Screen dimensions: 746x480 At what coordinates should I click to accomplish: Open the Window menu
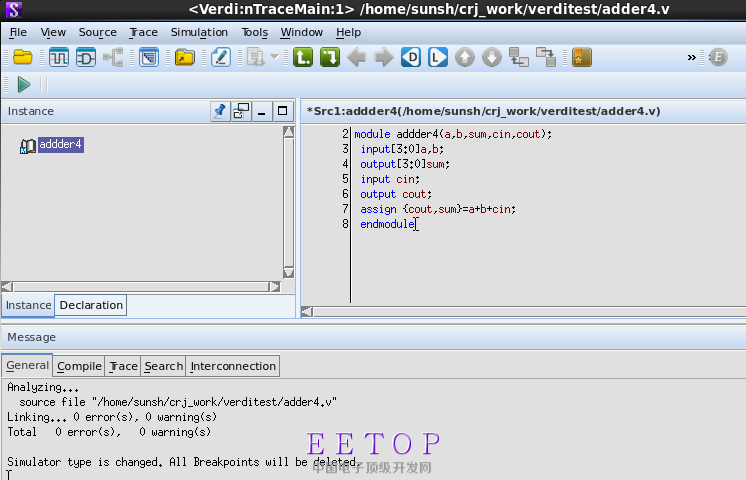(302, 32)
